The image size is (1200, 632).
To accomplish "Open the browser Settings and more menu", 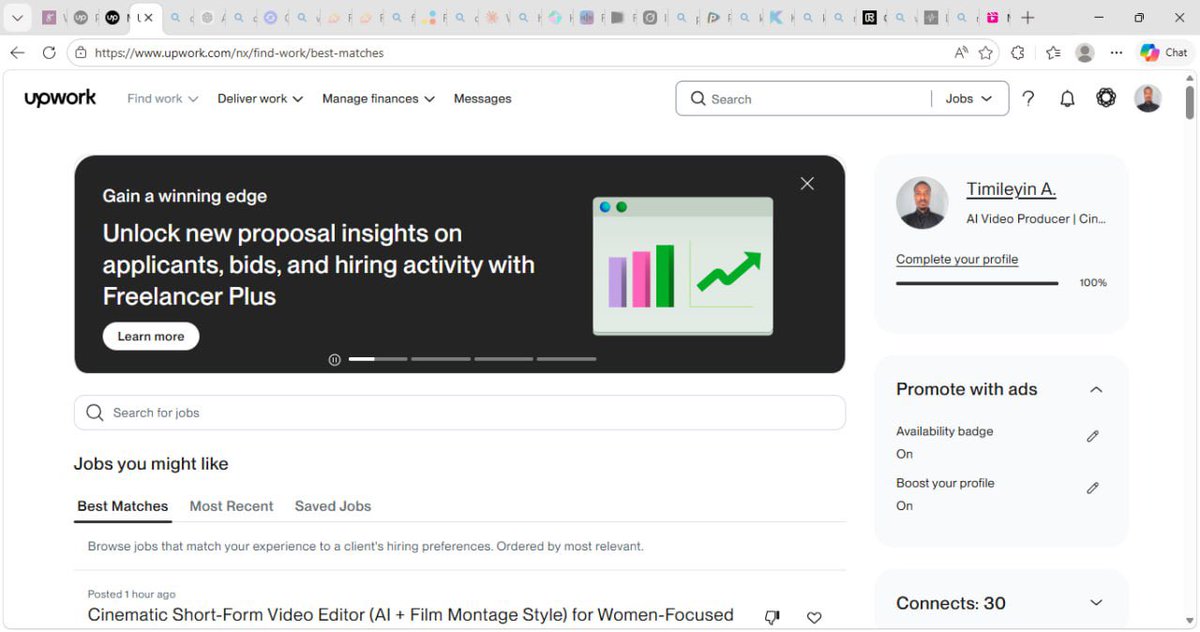I will point(1117,53).
